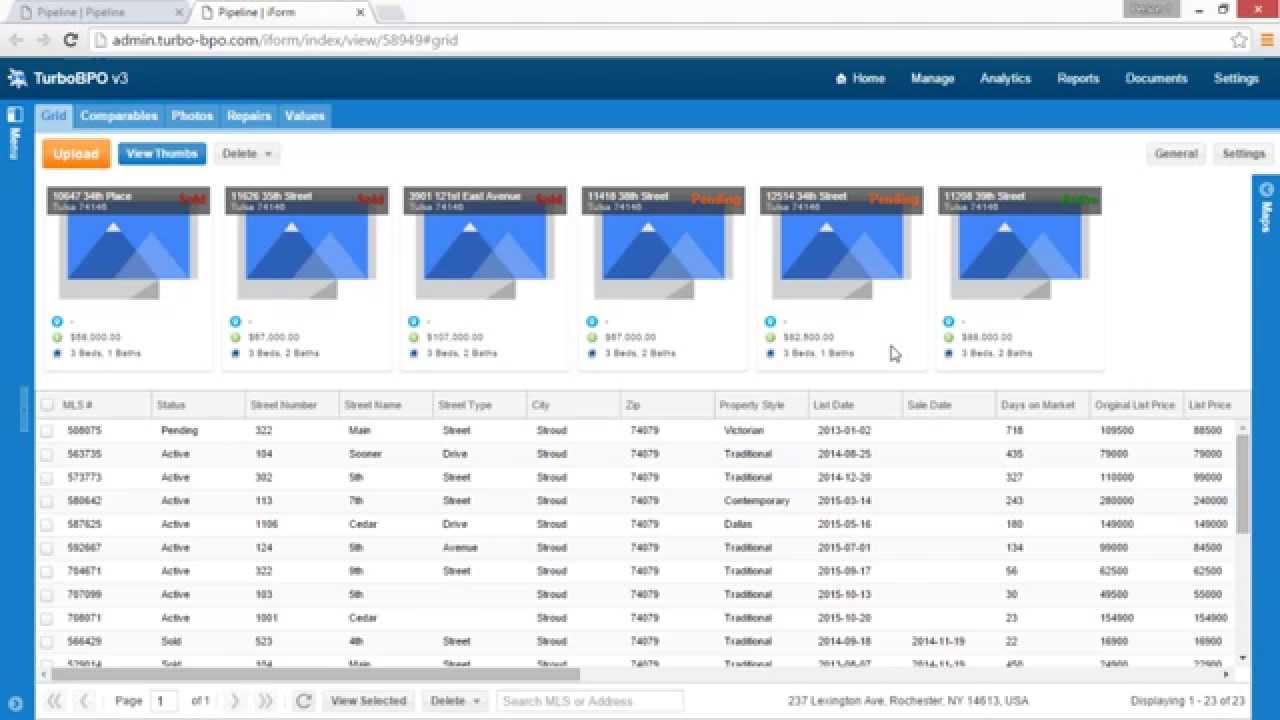This screenshot has height=720, width=1280.
Task: Open the left Menu side panel
Action: point(15,131)
